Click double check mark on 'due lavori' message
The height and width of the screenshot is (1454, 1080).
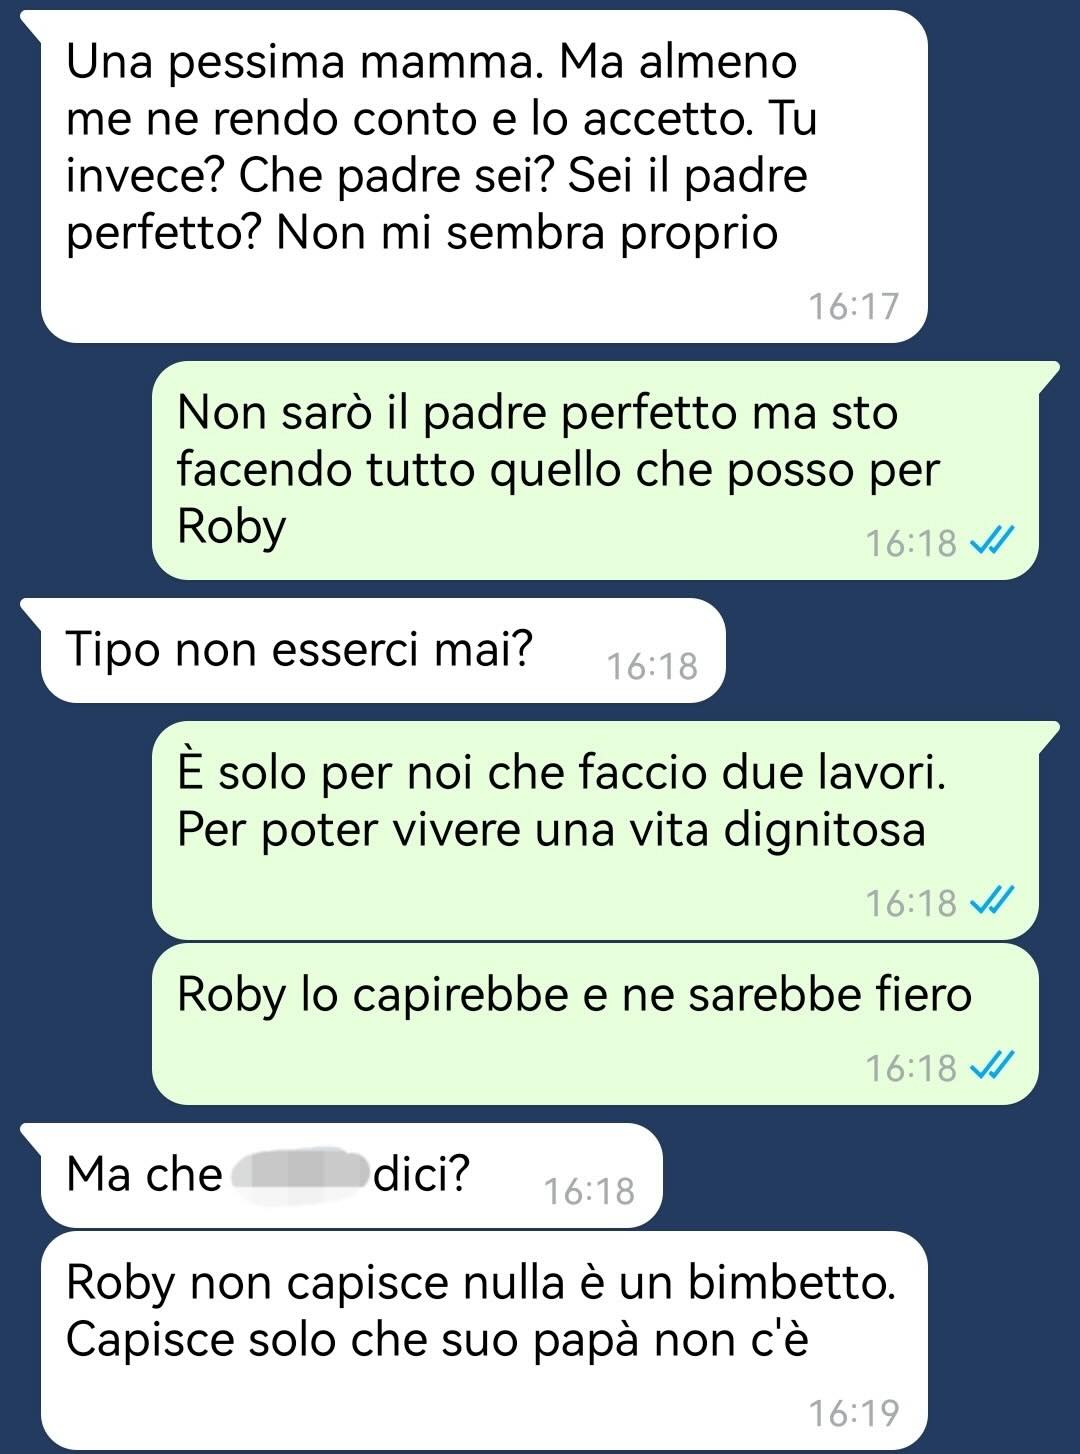pyautogui.click(x=993, y=902)
